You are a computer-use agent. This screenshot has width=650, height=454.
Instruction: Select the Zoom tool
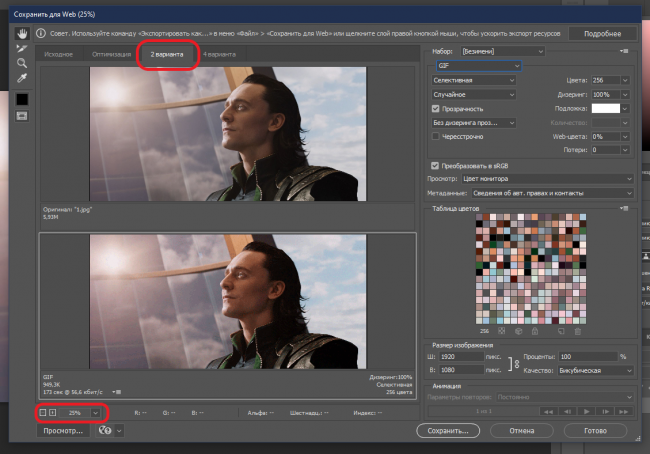click(22, 63)
